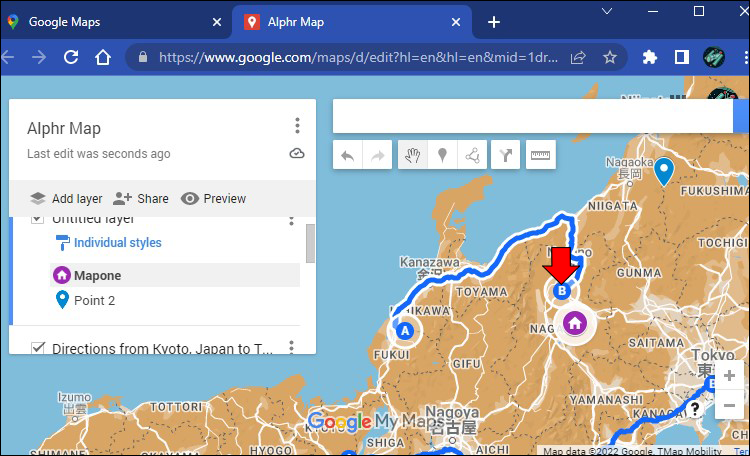Click the Undo arrow in map toolbar
This screenshot has height=456, width=750.
348,155
